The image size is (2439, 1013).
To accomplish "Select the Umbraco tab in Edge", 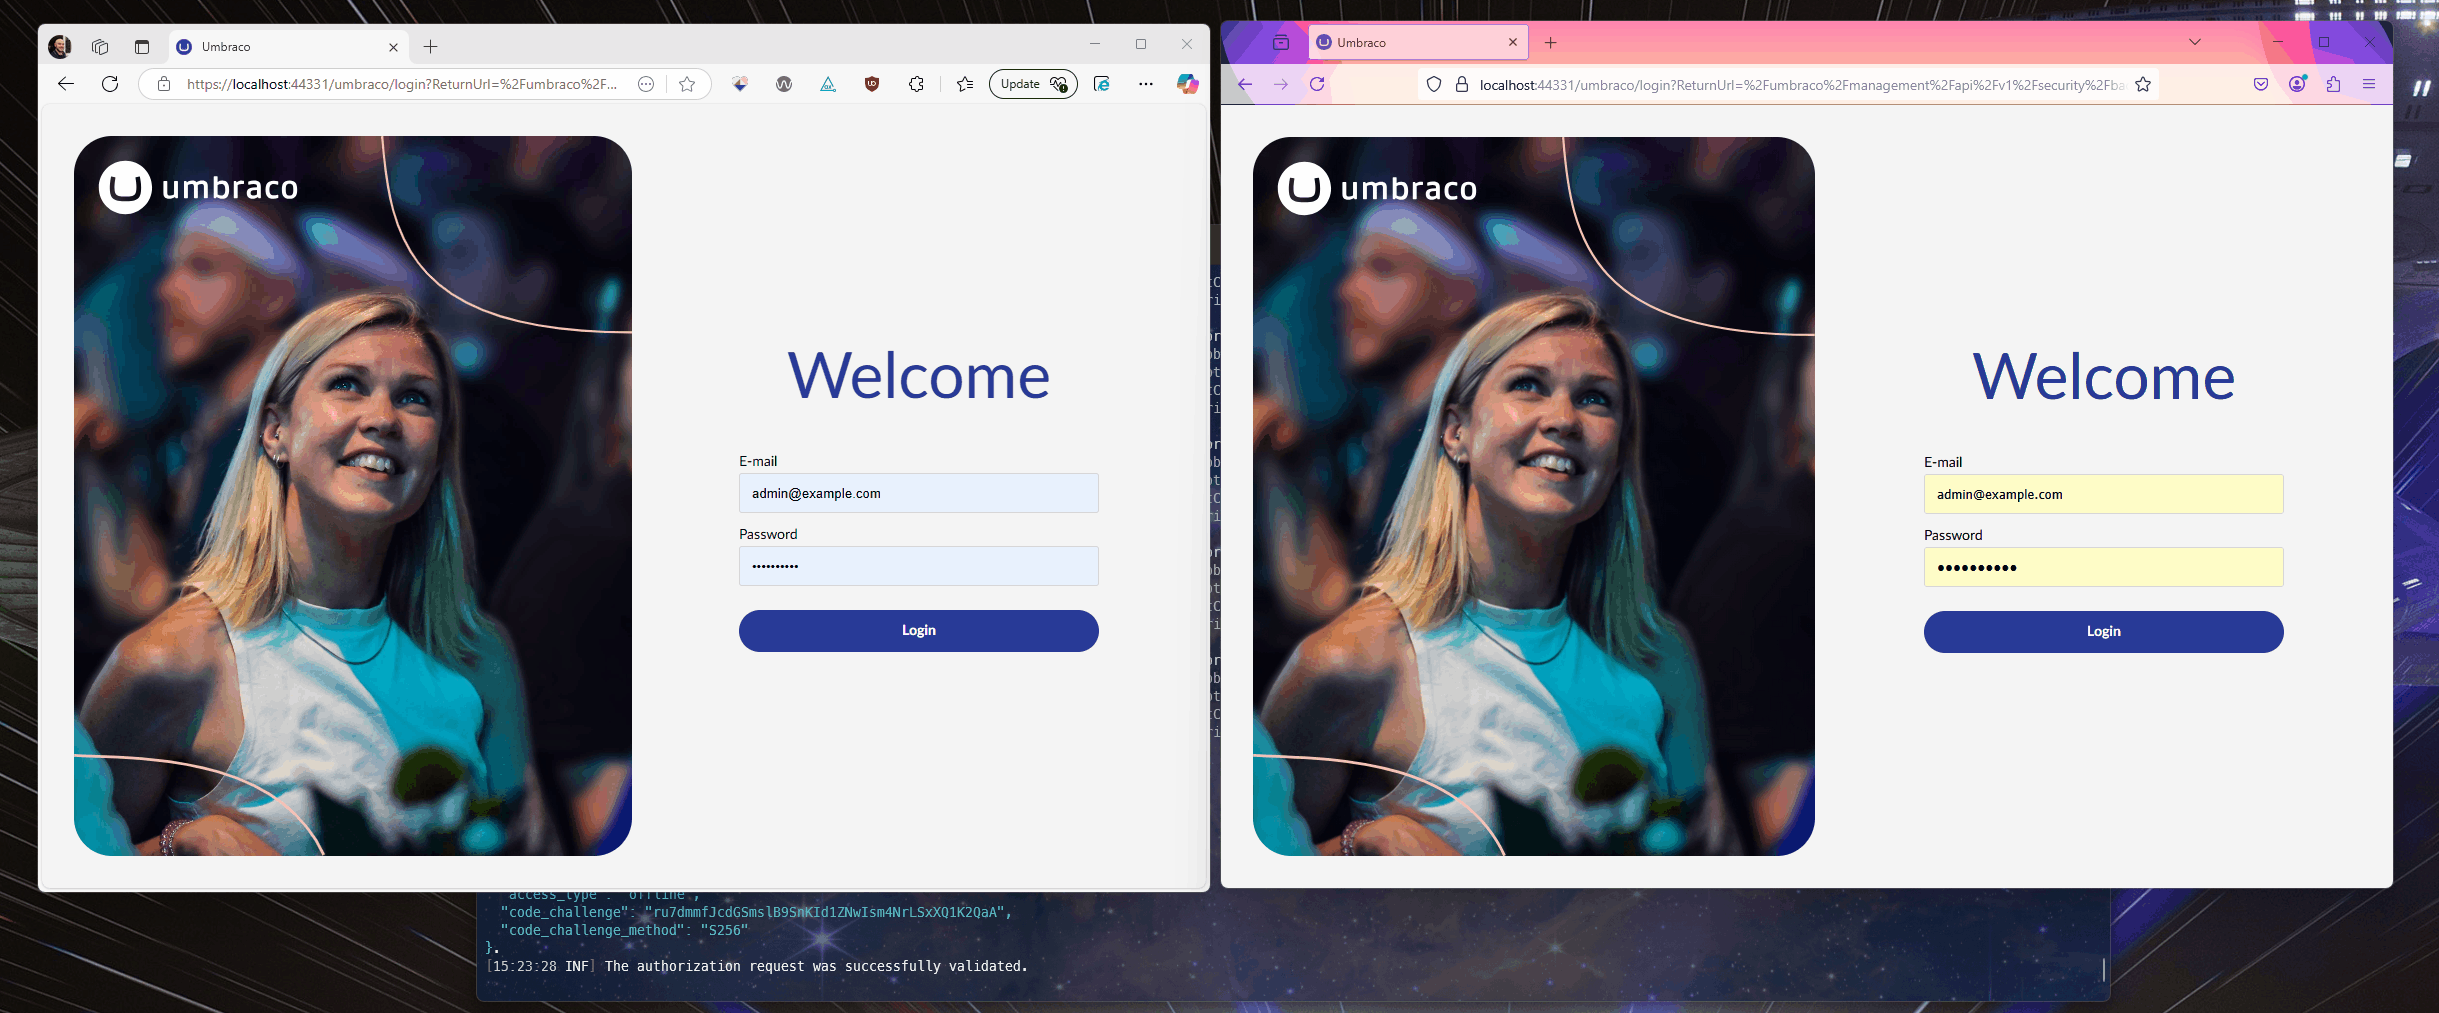I will tap(287, 46).
